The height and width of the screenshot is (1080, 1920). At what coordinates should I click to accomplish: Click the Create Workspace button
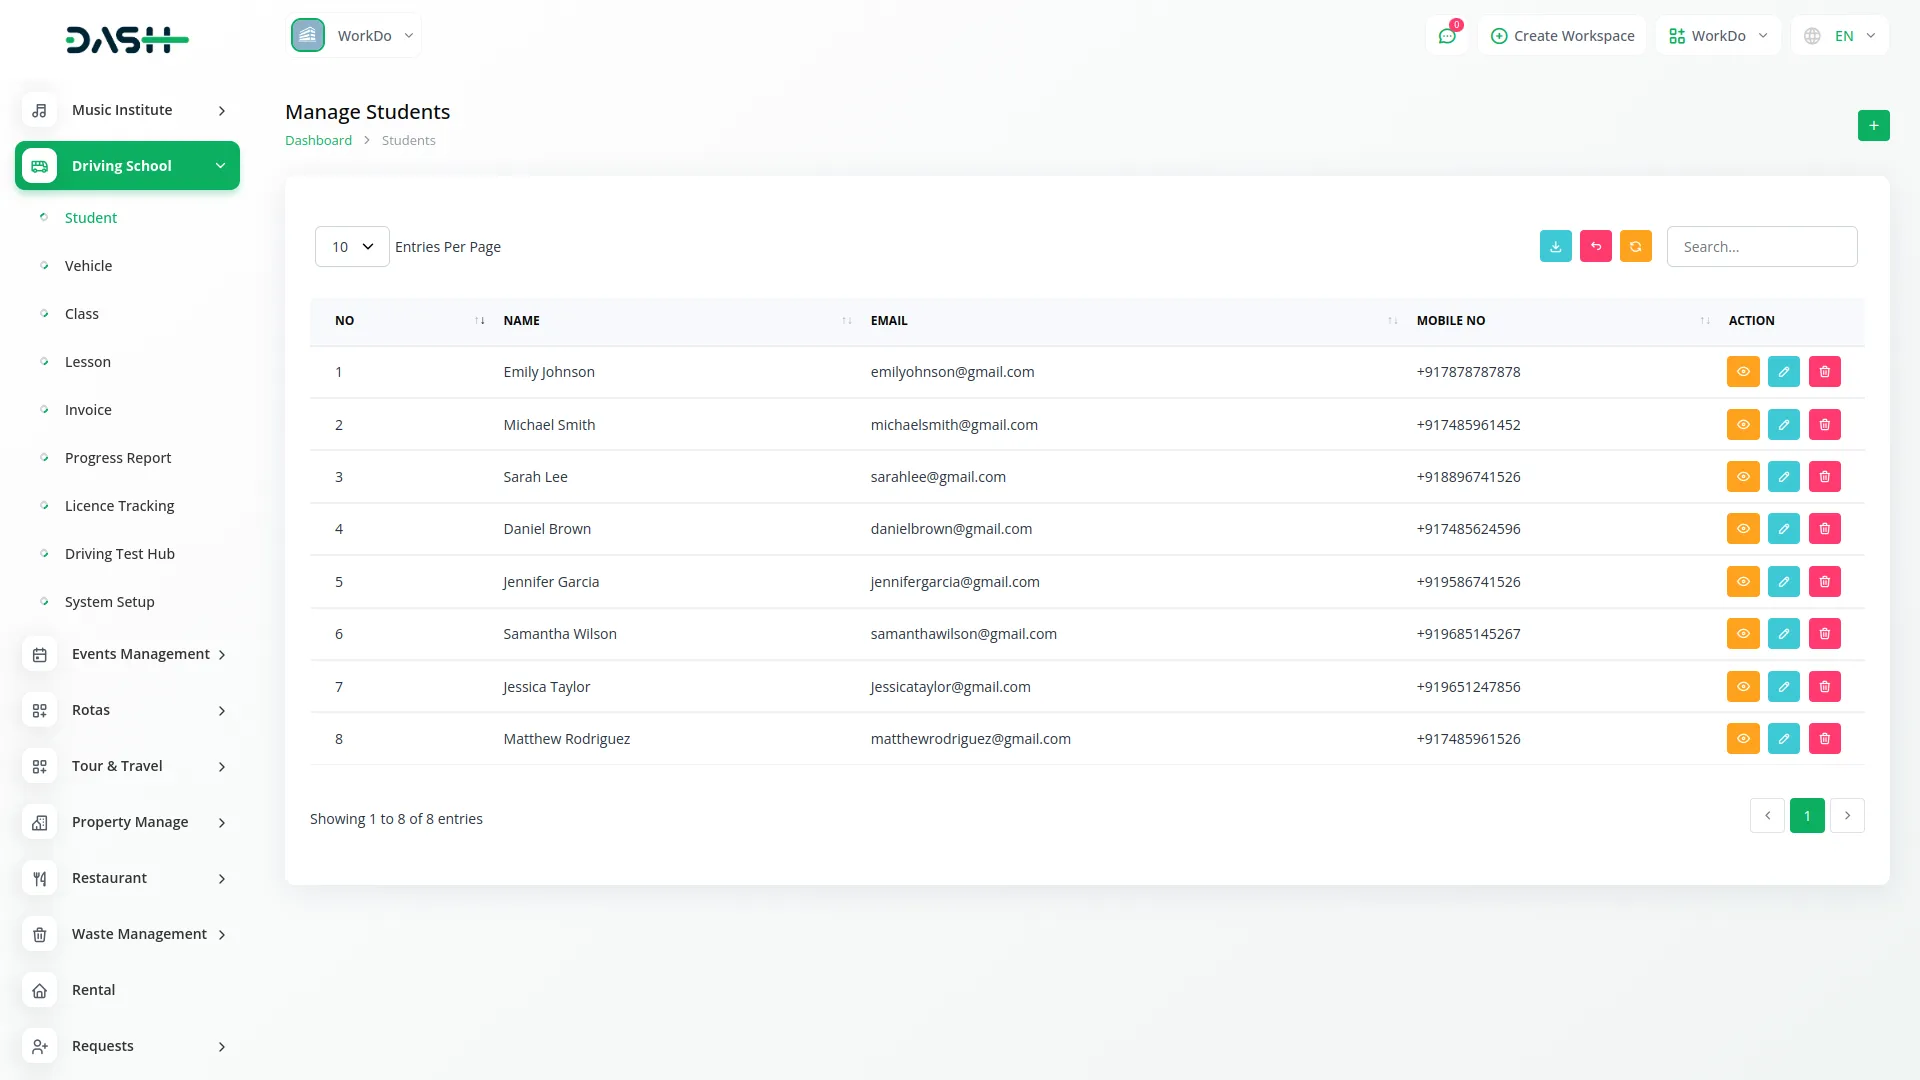[x=1562, y=36]
